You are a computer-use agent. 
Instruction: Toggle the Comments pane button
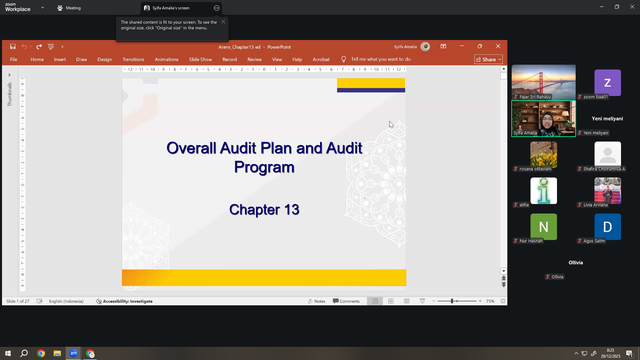pyautogui.click(x=346, y=301)
